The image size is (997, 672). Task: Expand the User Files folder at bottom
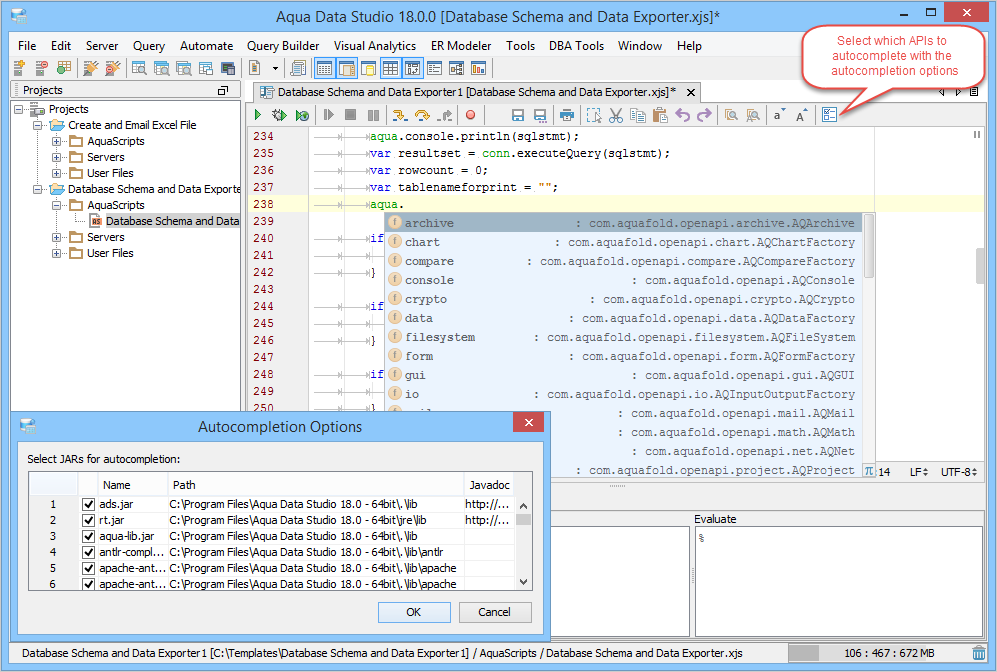[x=57, y=253]
